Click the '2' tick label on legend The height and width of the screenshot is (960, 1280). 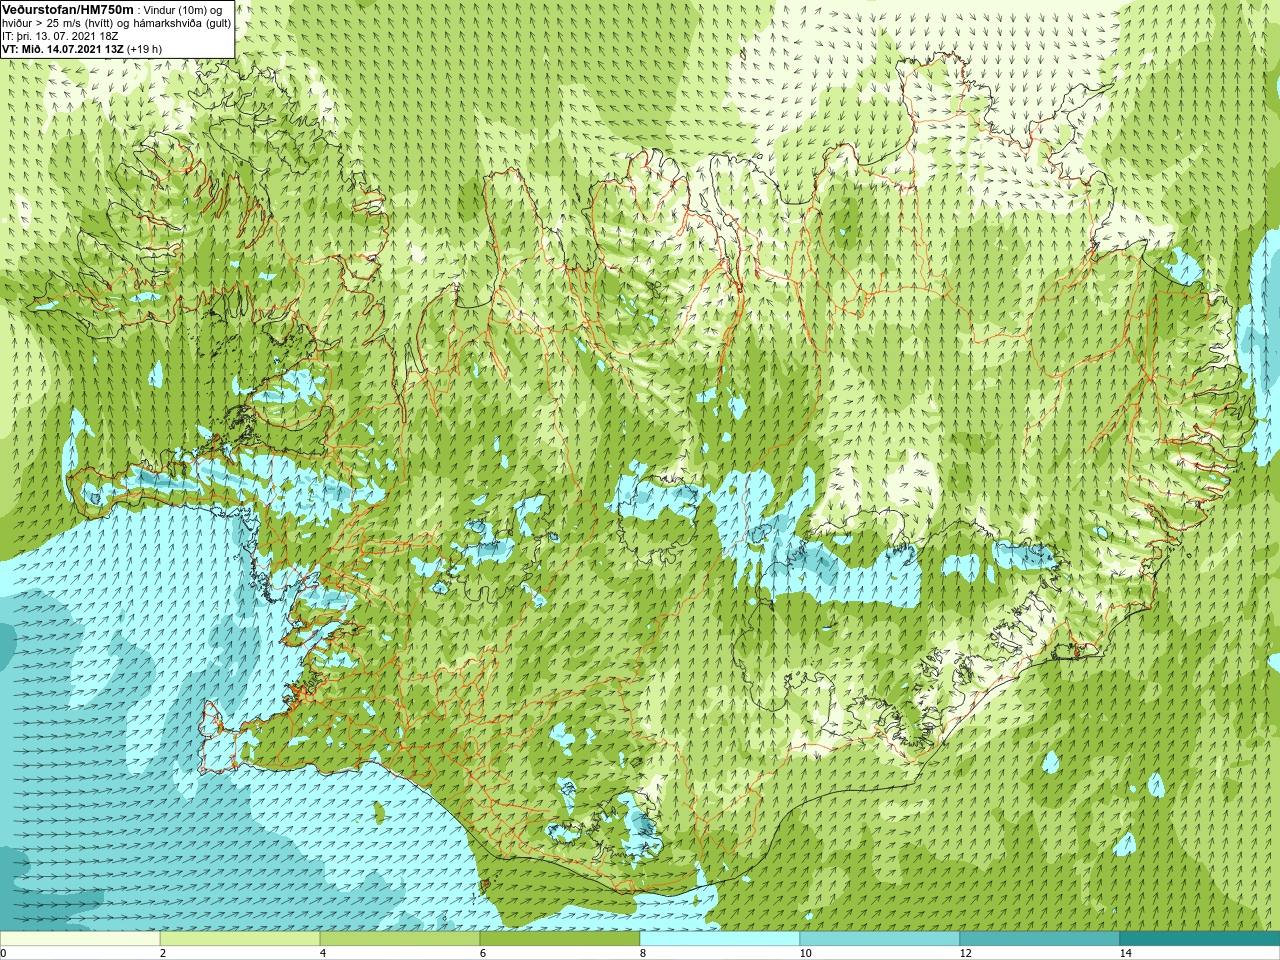(163, 953)
